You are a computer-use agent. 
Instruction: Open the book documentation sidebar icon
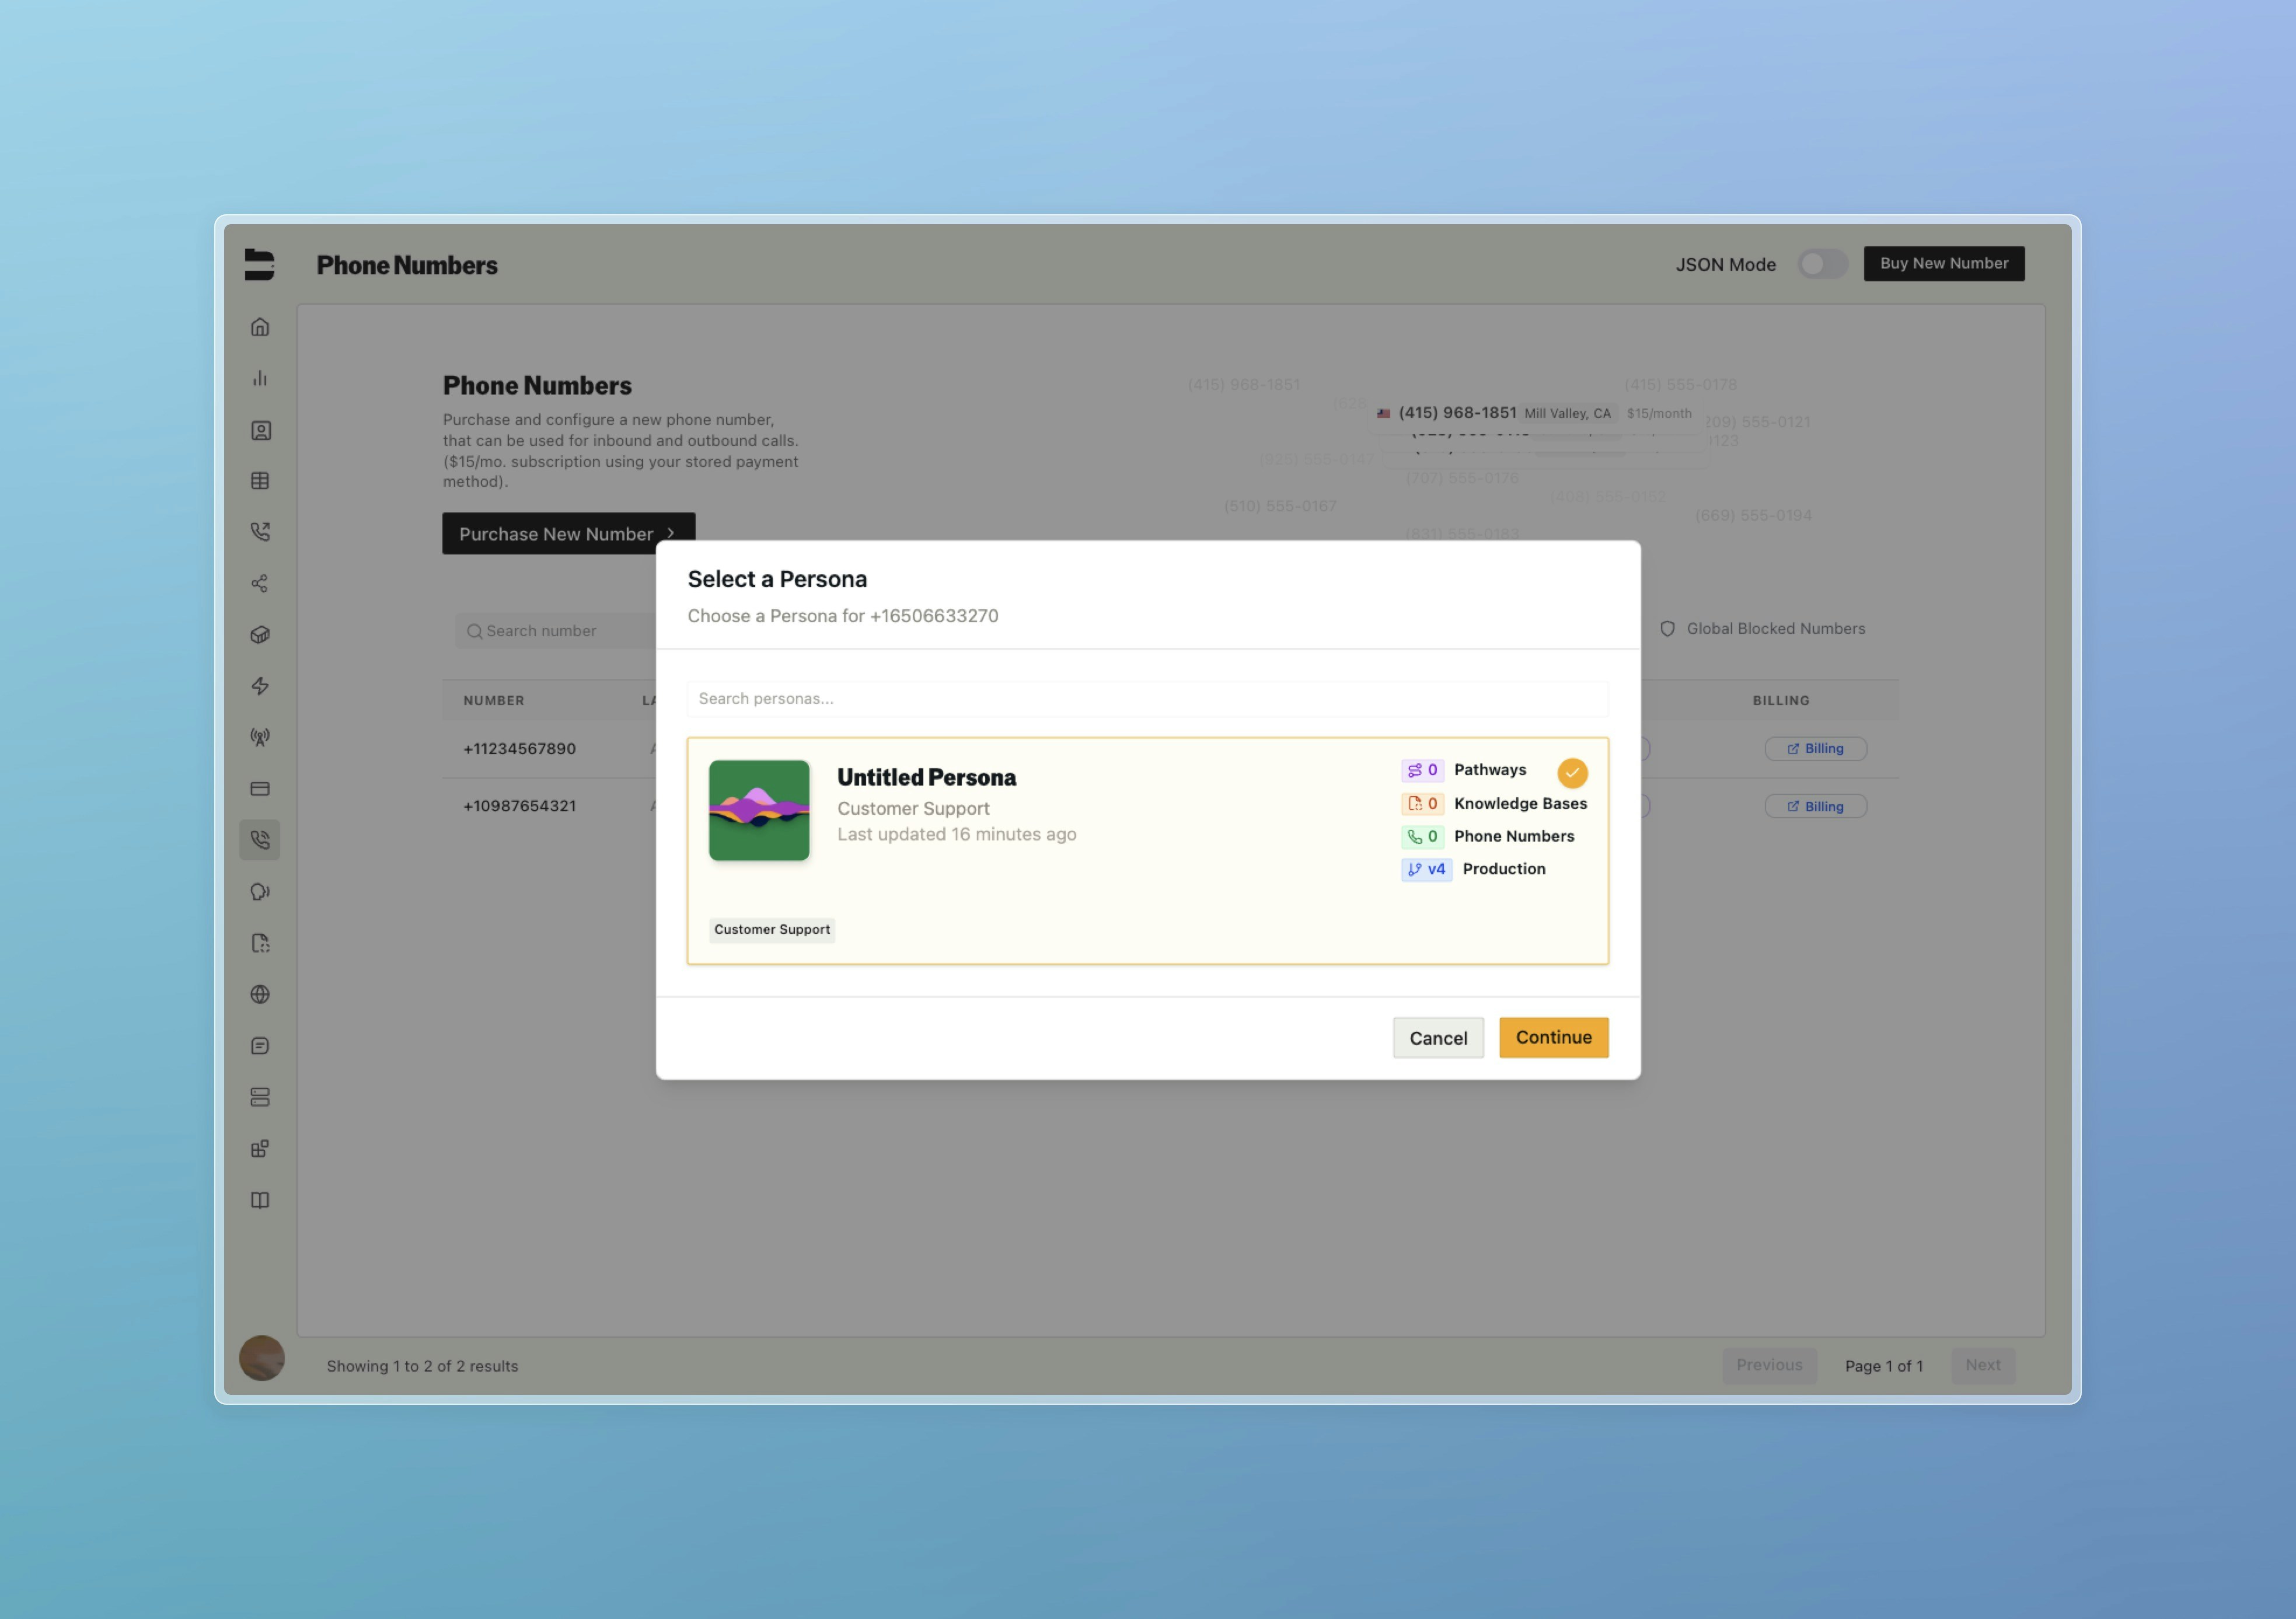click(x=260, y=1200)
